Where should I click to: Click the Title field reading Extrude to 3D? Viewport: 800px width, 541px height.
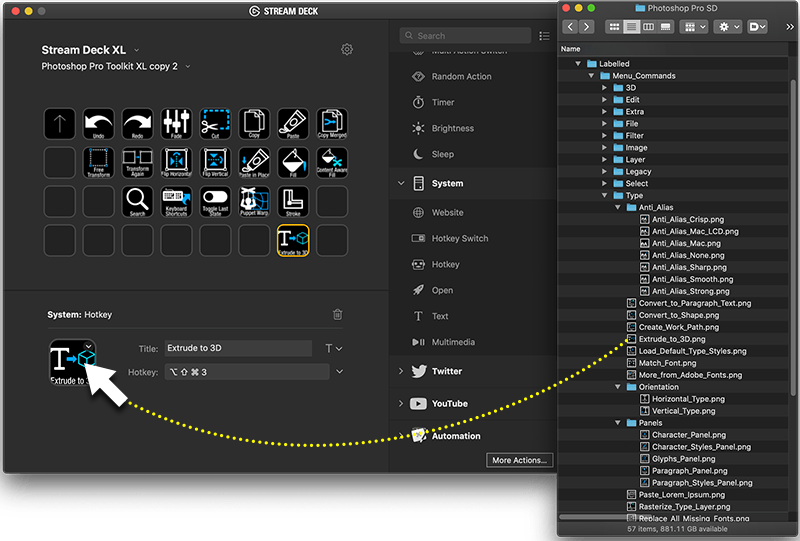tap(238, 348)
